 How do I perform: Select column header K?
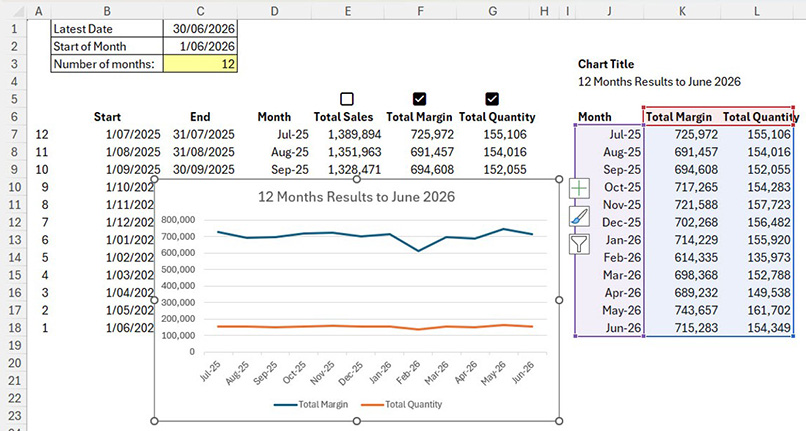[682, 11]
